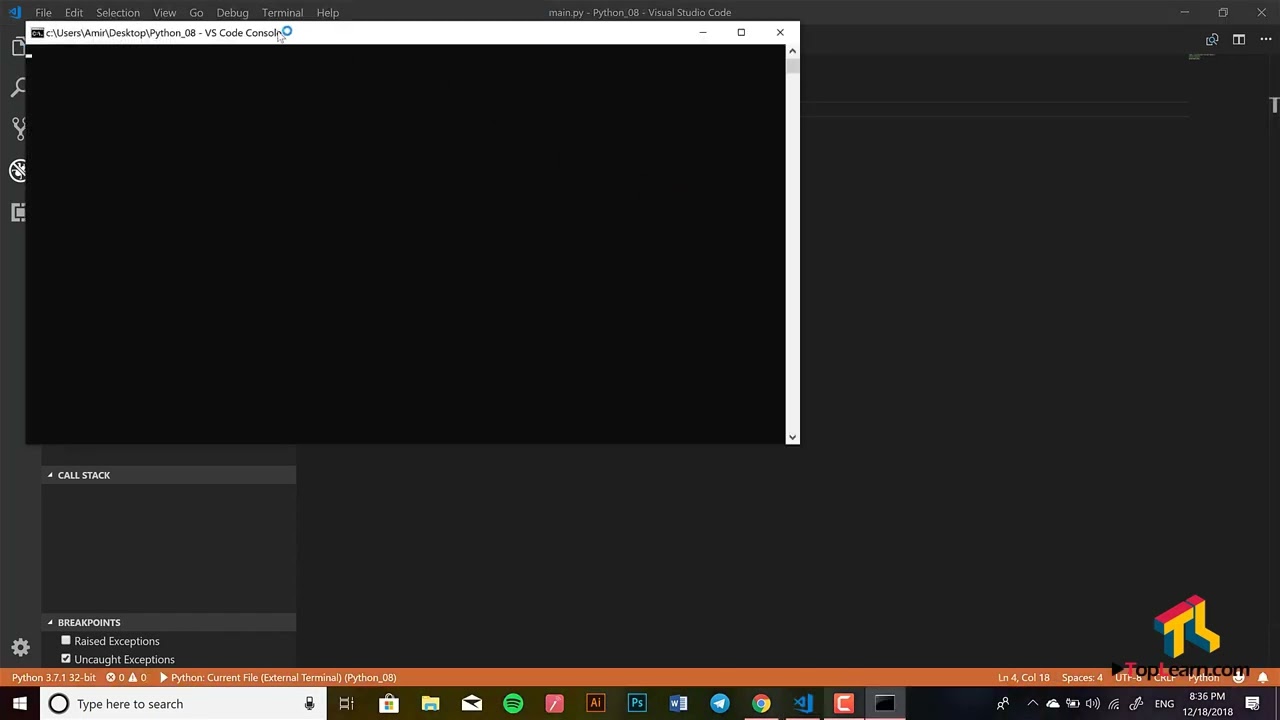Show hidden icons in the system tray
Screen dimensions: 1280x720
click(1032, 704)
